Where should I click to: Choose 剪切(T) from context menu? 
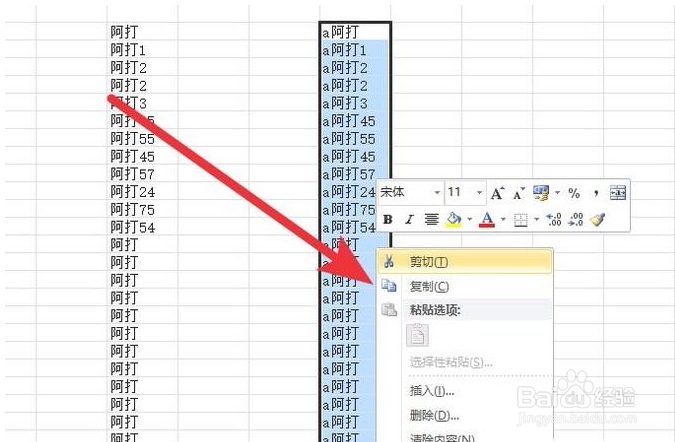tap(465, 261)
